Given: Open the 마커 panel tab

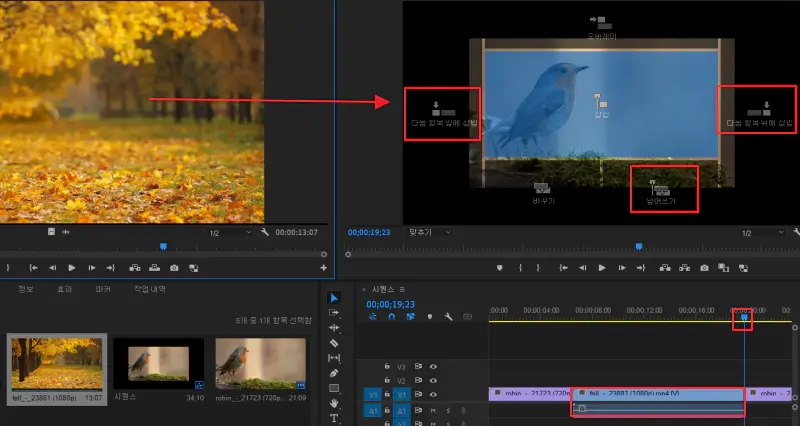Looking at the screenshot, I should point(102,288).
